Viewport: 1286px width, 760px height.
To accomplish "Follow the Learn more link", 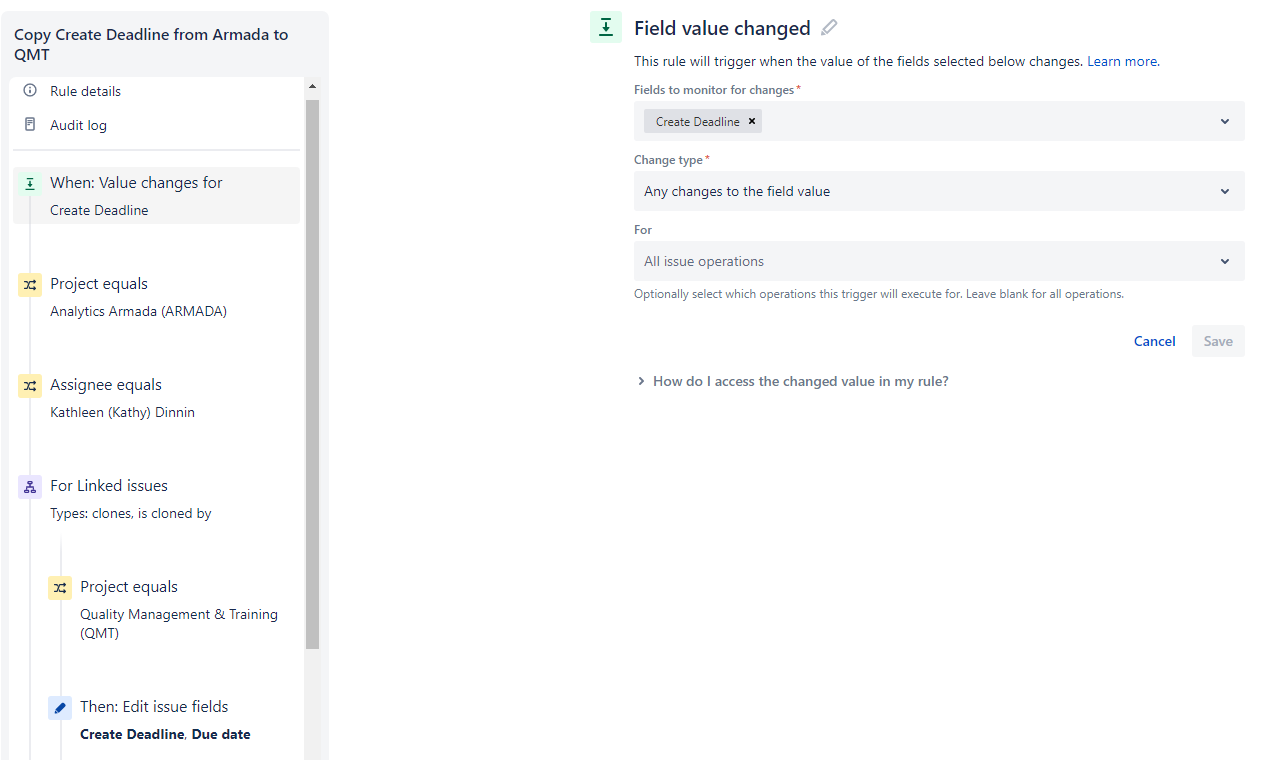I will click(x=1121, y=61).
